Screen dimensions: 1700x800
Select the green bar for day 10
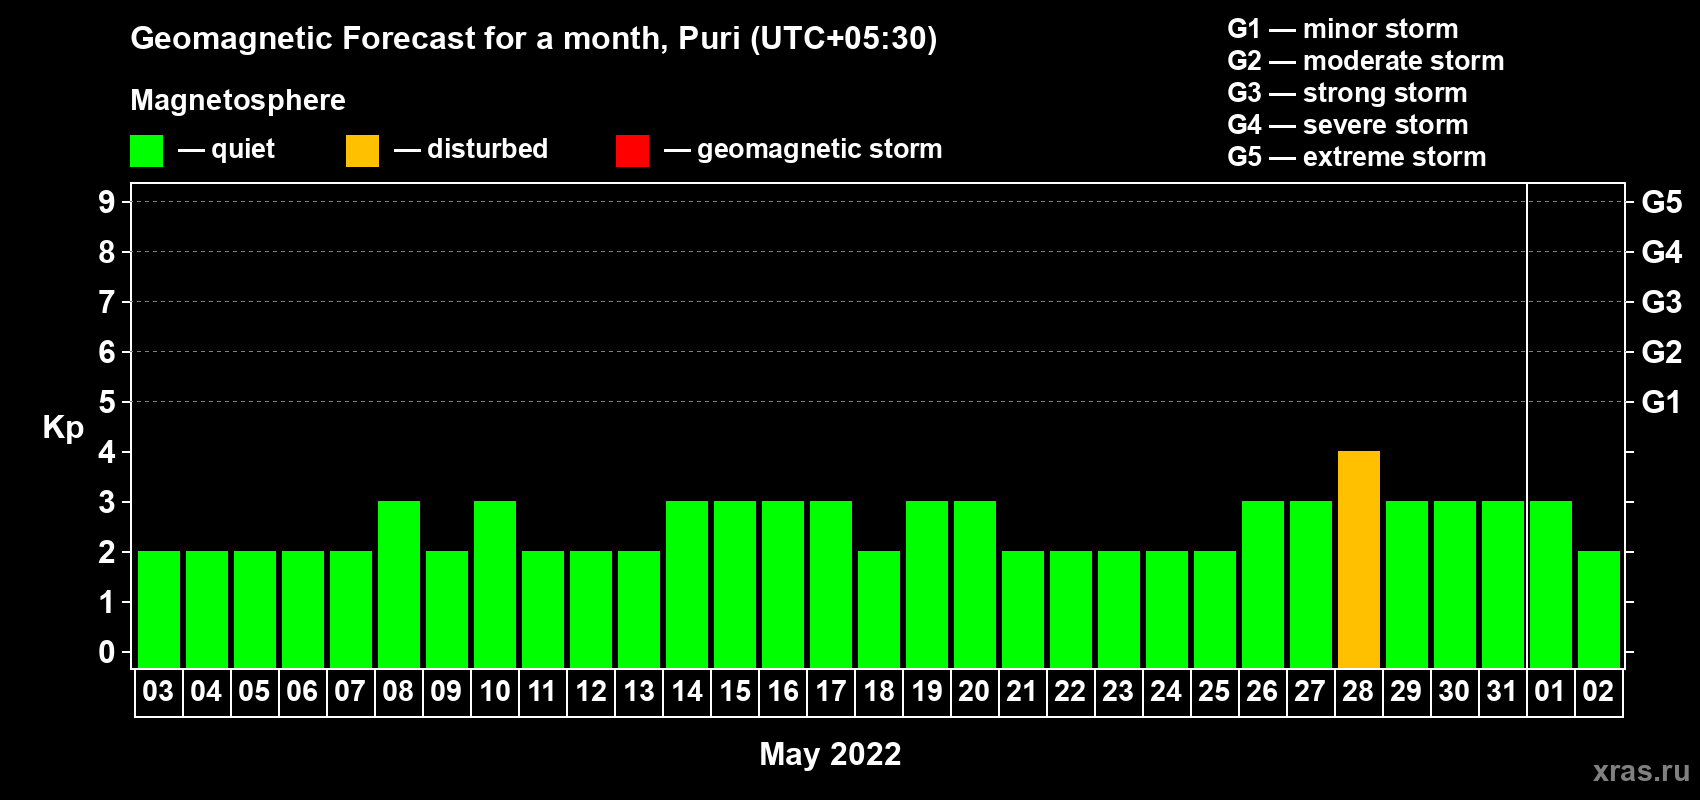click(495, 584)
